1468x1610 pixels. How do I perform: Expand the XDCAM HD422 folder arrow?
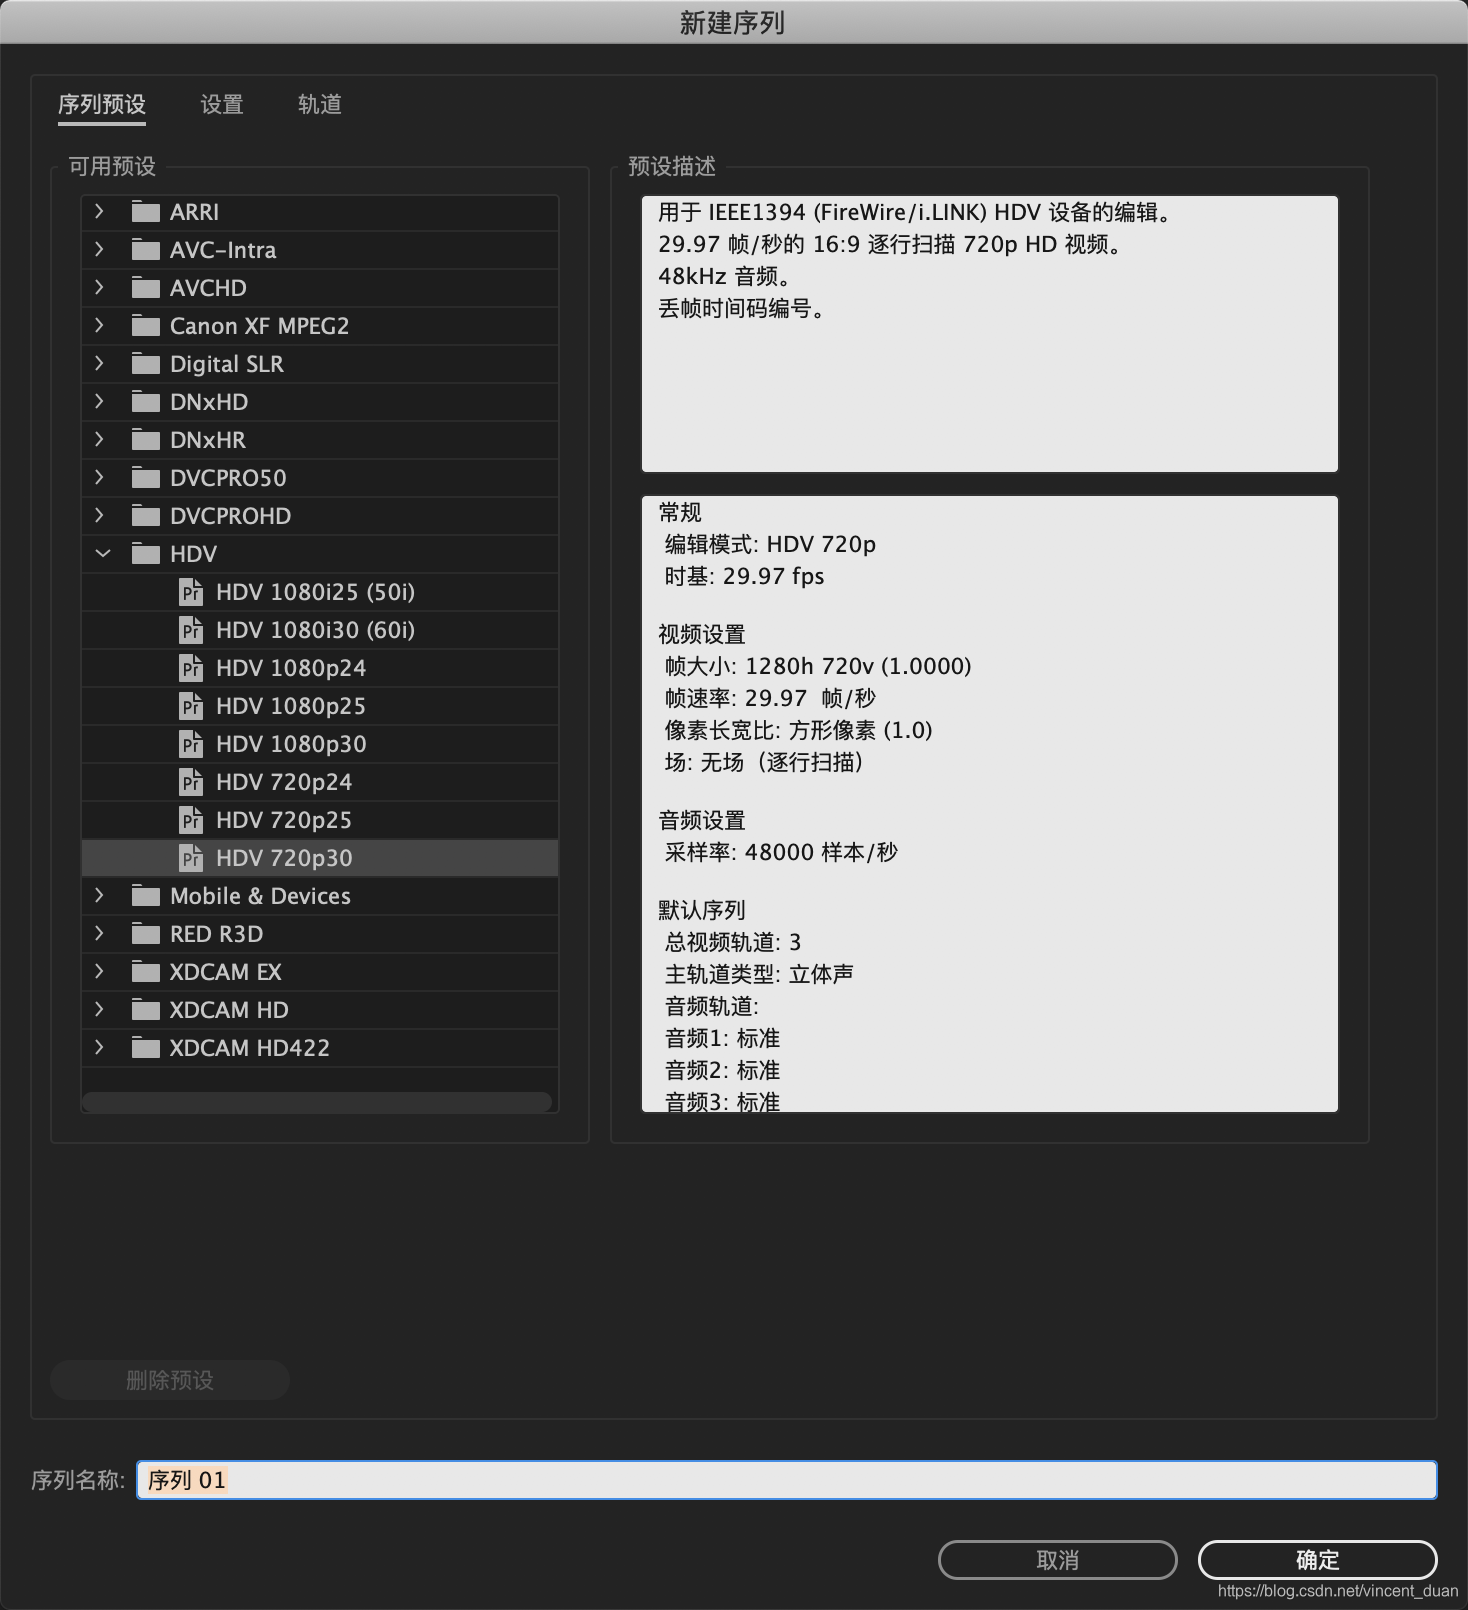(x=99, y=1047)
